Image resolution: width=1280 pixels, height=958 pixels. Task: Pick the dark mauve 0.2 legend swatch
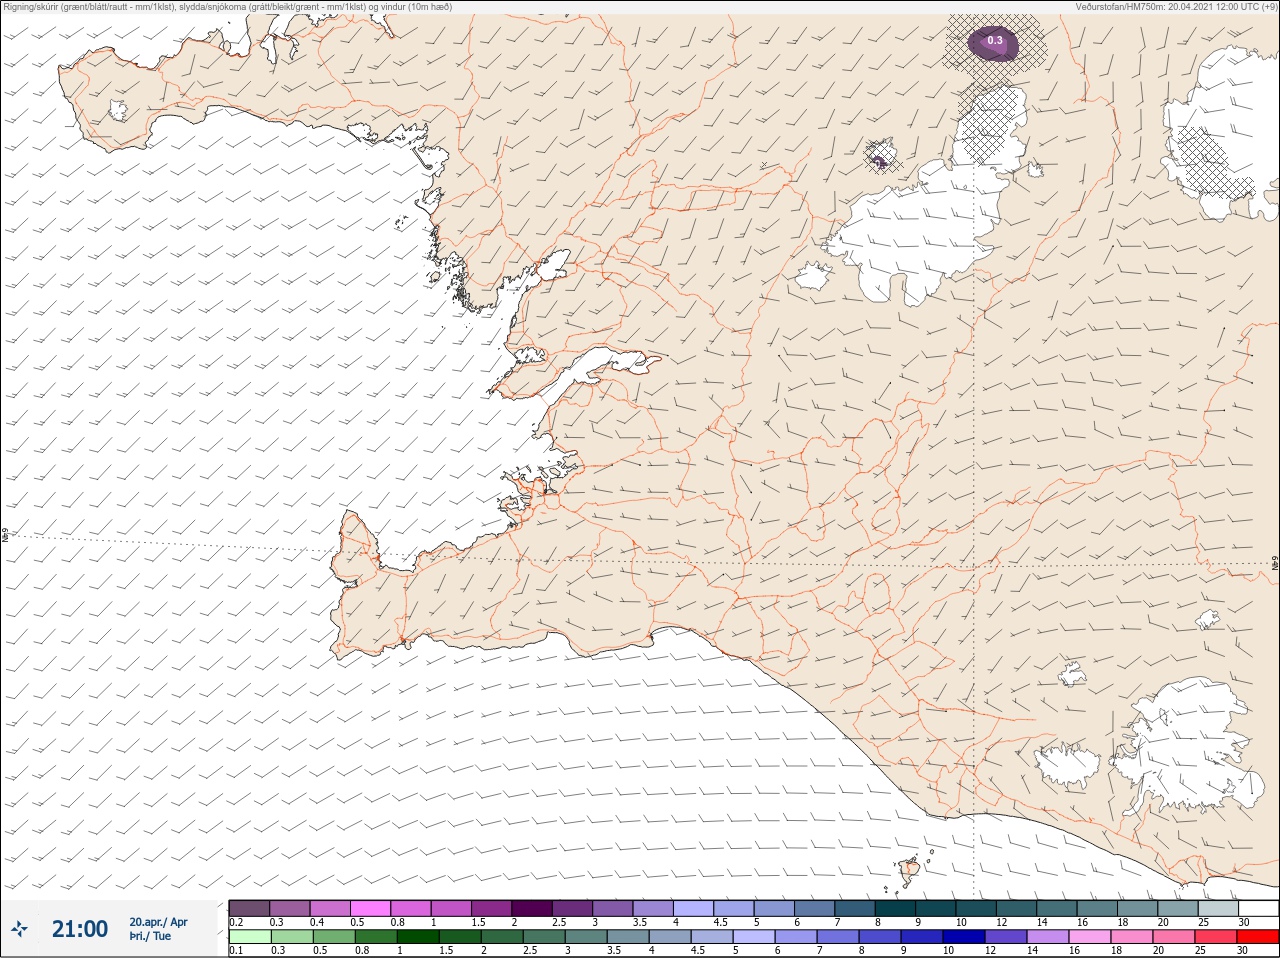coord(249,908)
